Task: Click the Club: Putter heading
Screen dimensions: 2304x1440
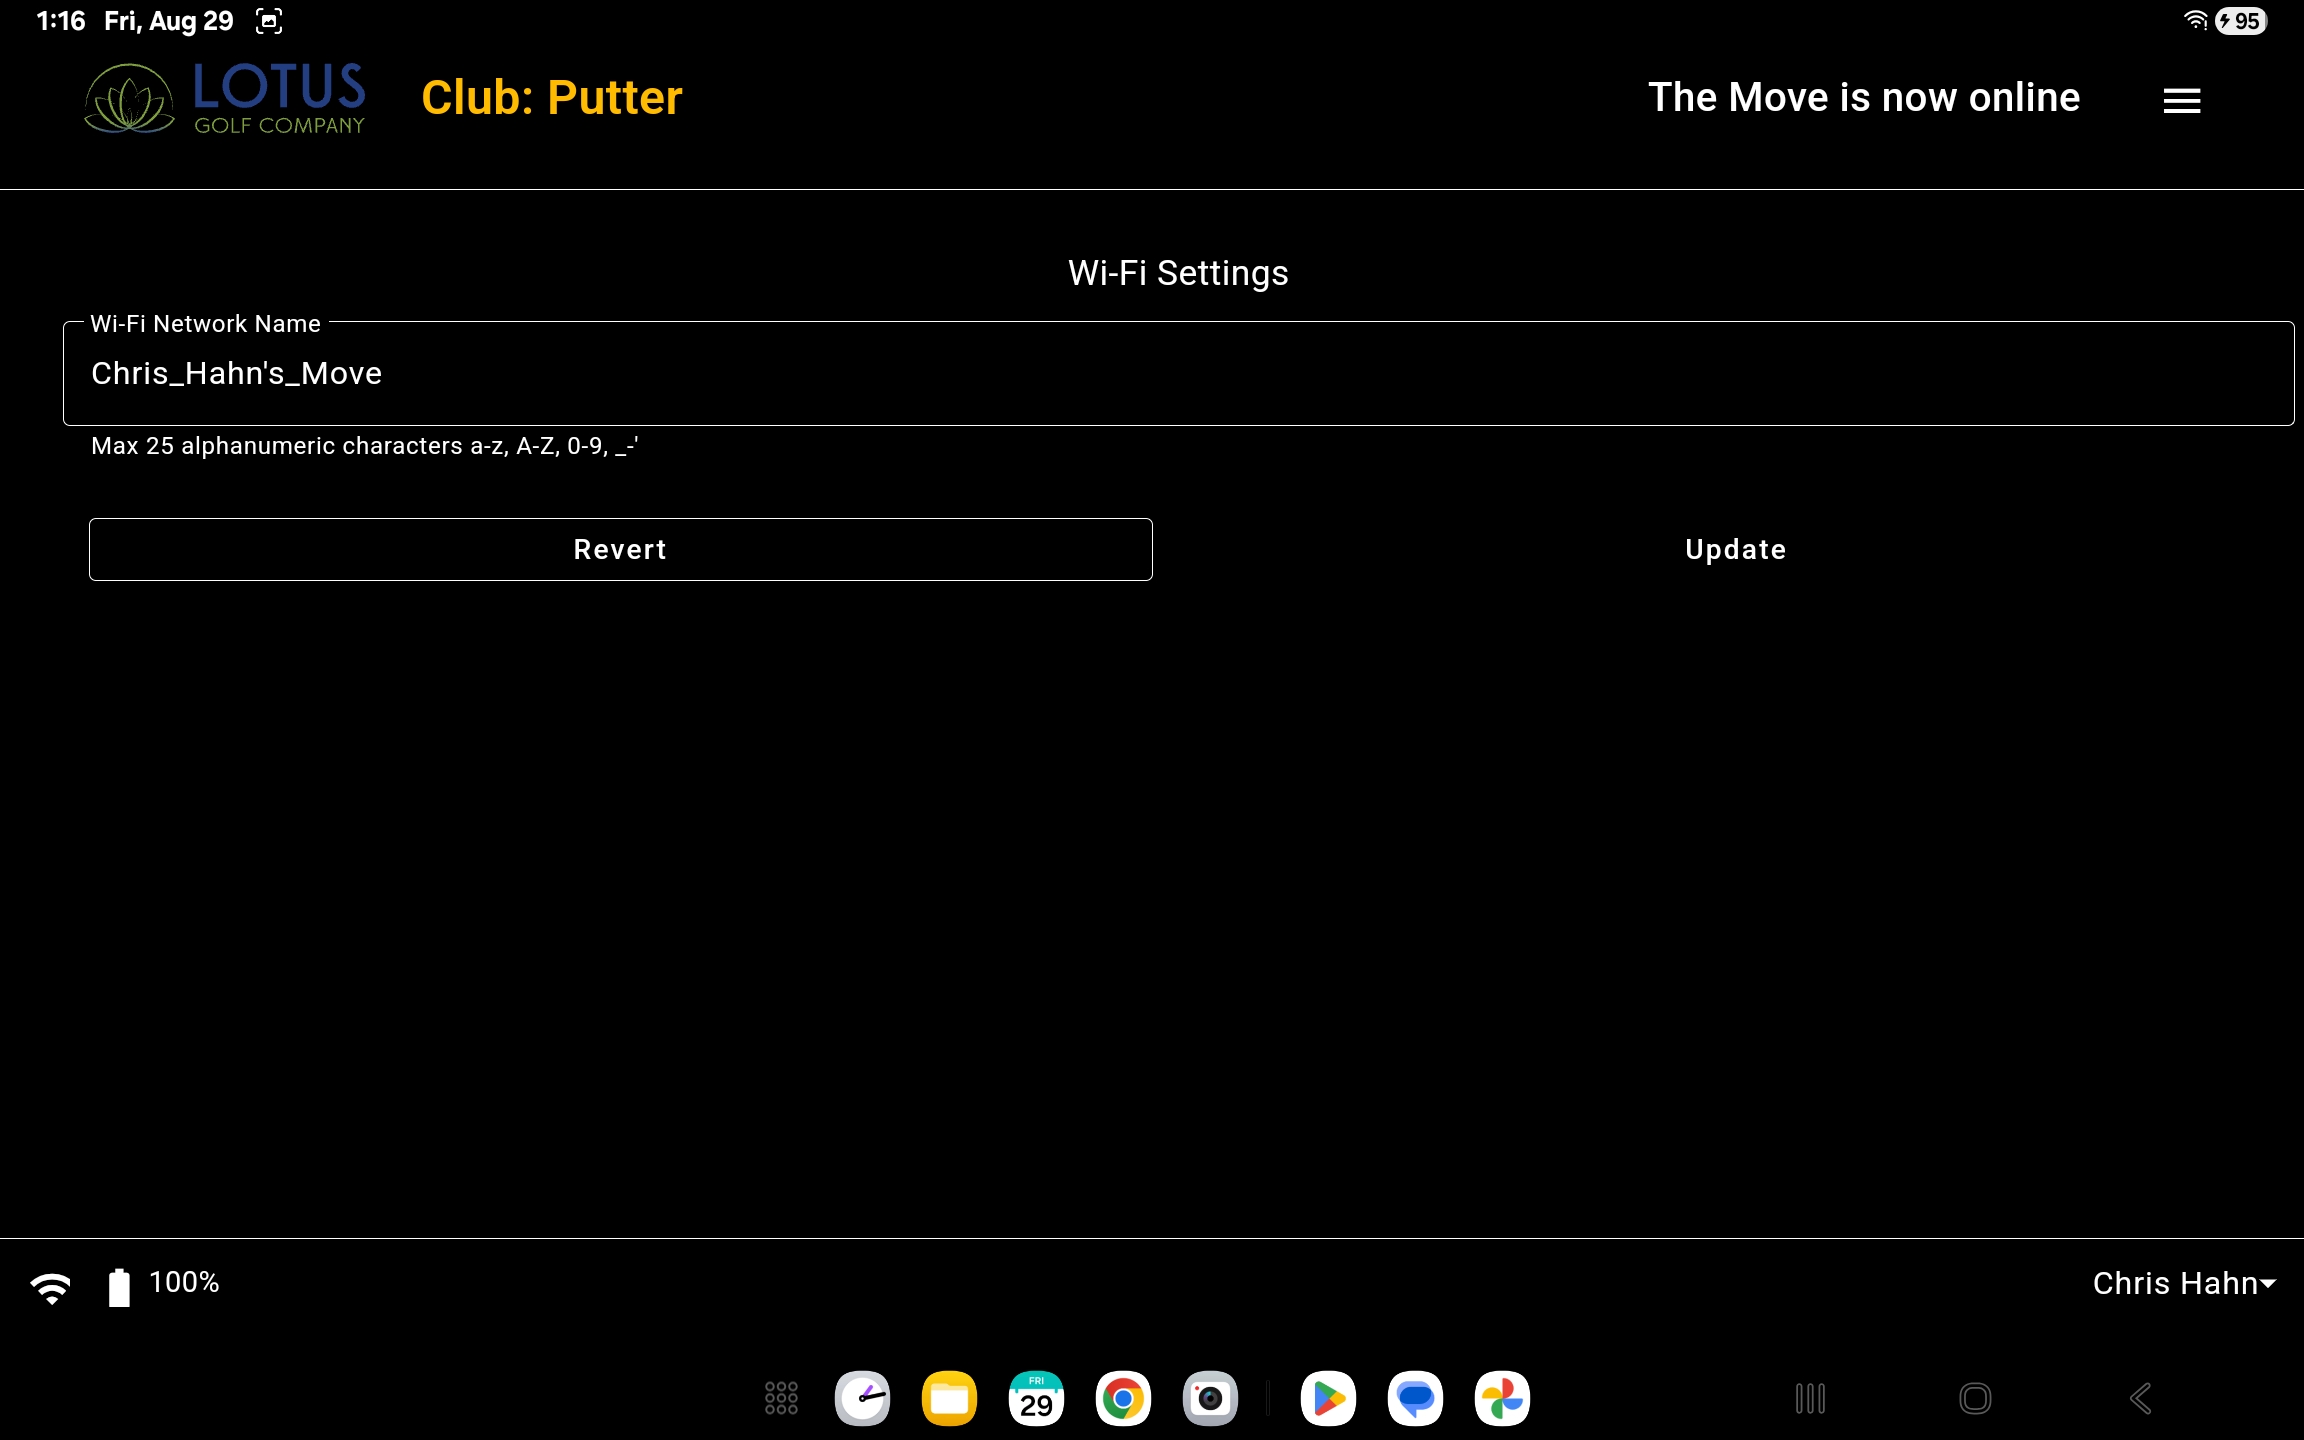Action: 552,98
